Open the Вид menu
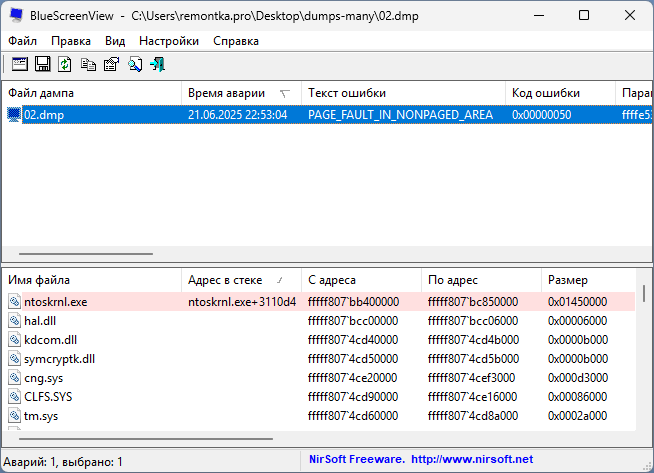The image size is (654, 473). pyautogui.click(x=115, y=41)
